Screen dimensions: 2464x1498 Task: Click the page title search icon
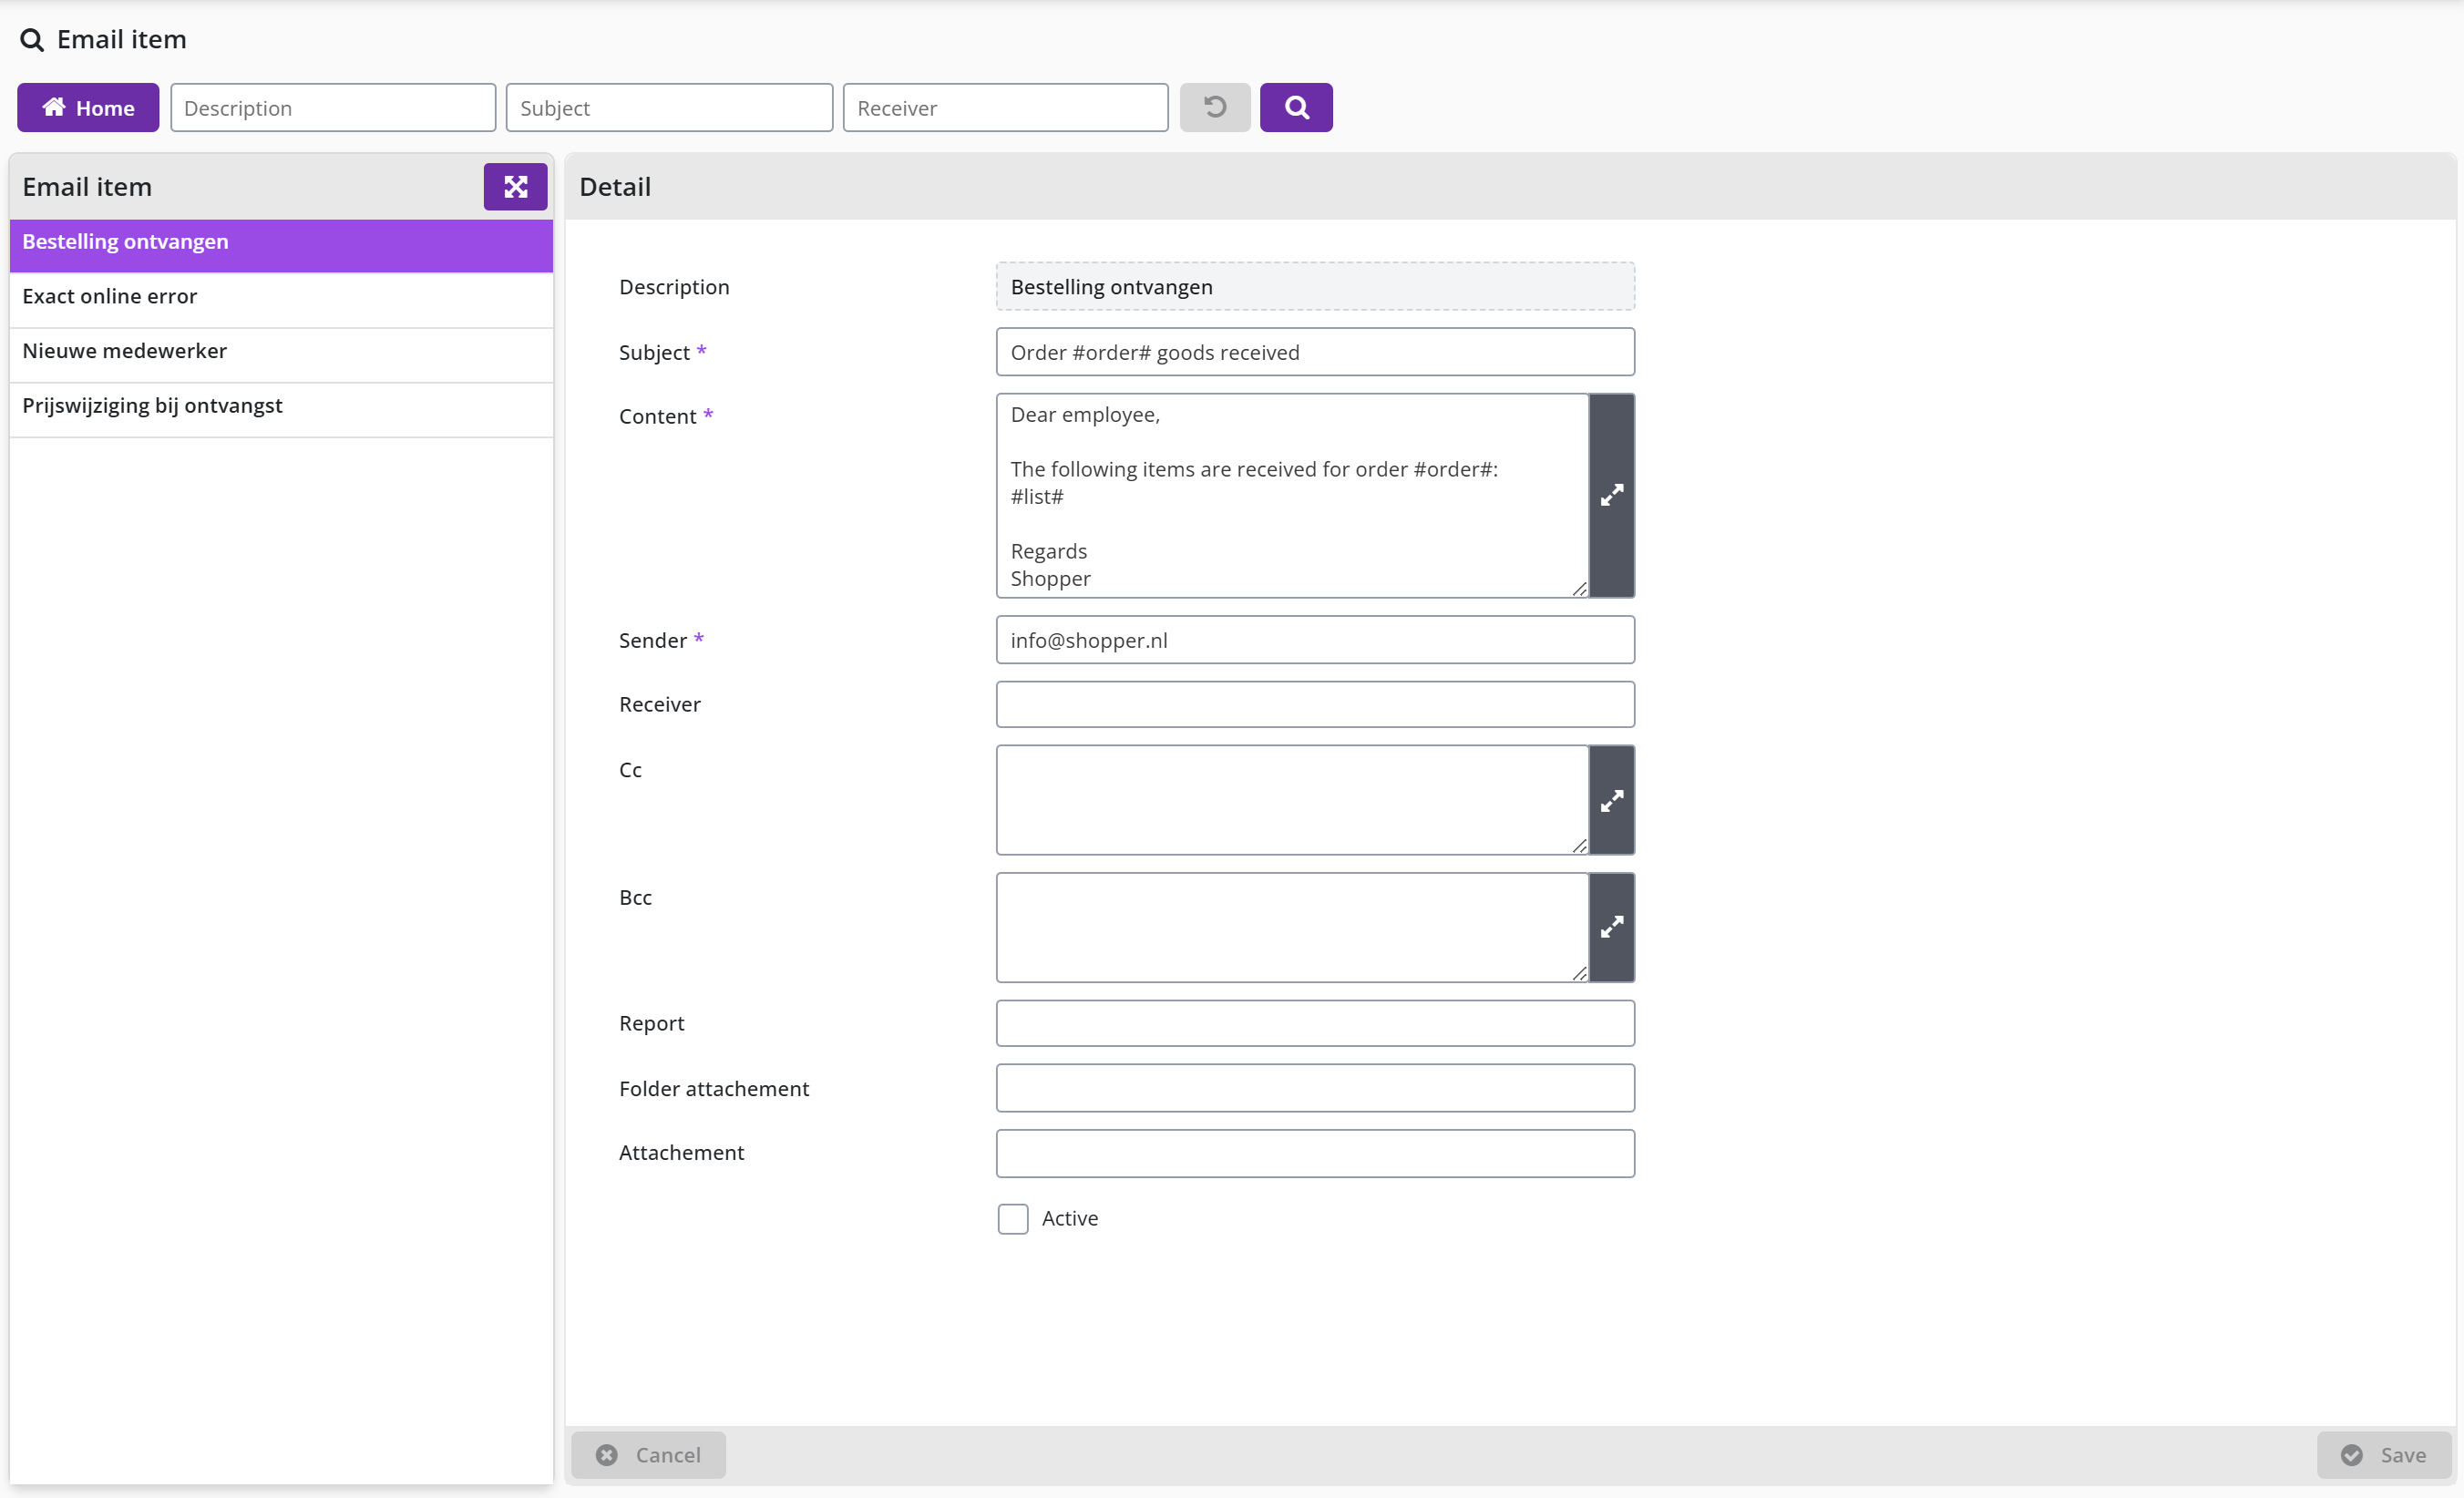(32, 40)
